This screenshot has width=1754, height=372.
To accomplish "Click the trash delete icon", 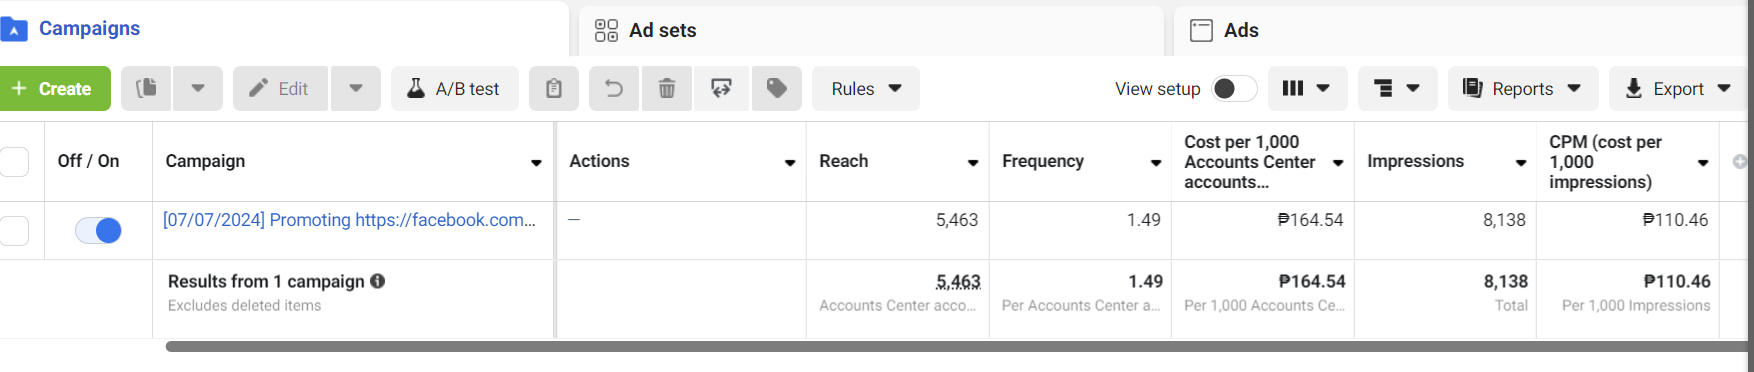I will pos(667,88).
